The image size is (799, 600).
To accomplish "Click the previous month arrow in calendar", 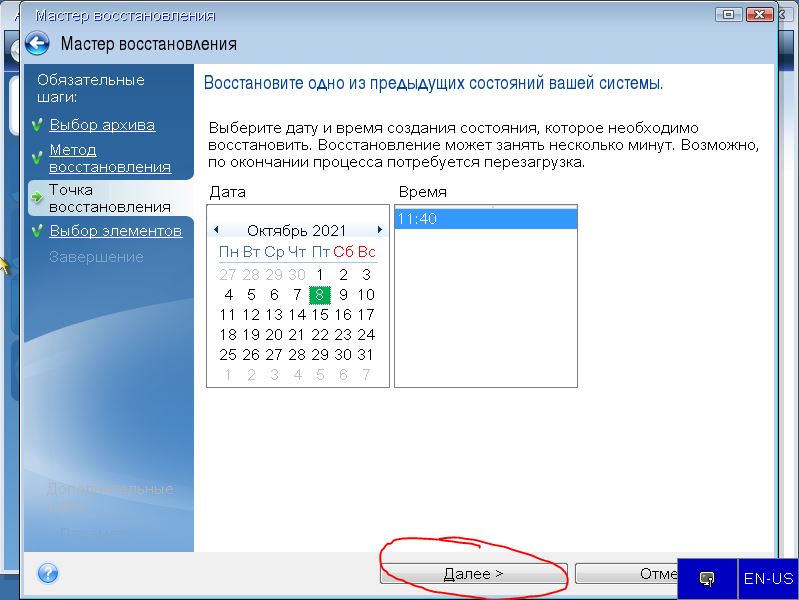I will [216, 230].
